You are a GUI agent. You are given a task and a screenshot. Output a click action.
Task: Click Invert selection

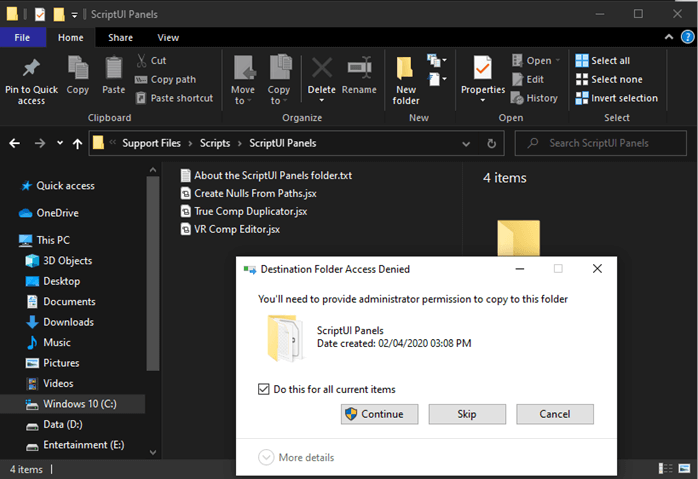617,98
